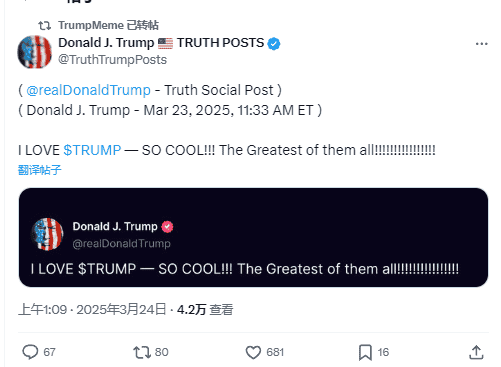501x367 pixels.
Task: Like the post with heart icon
Action: (253, 352)
